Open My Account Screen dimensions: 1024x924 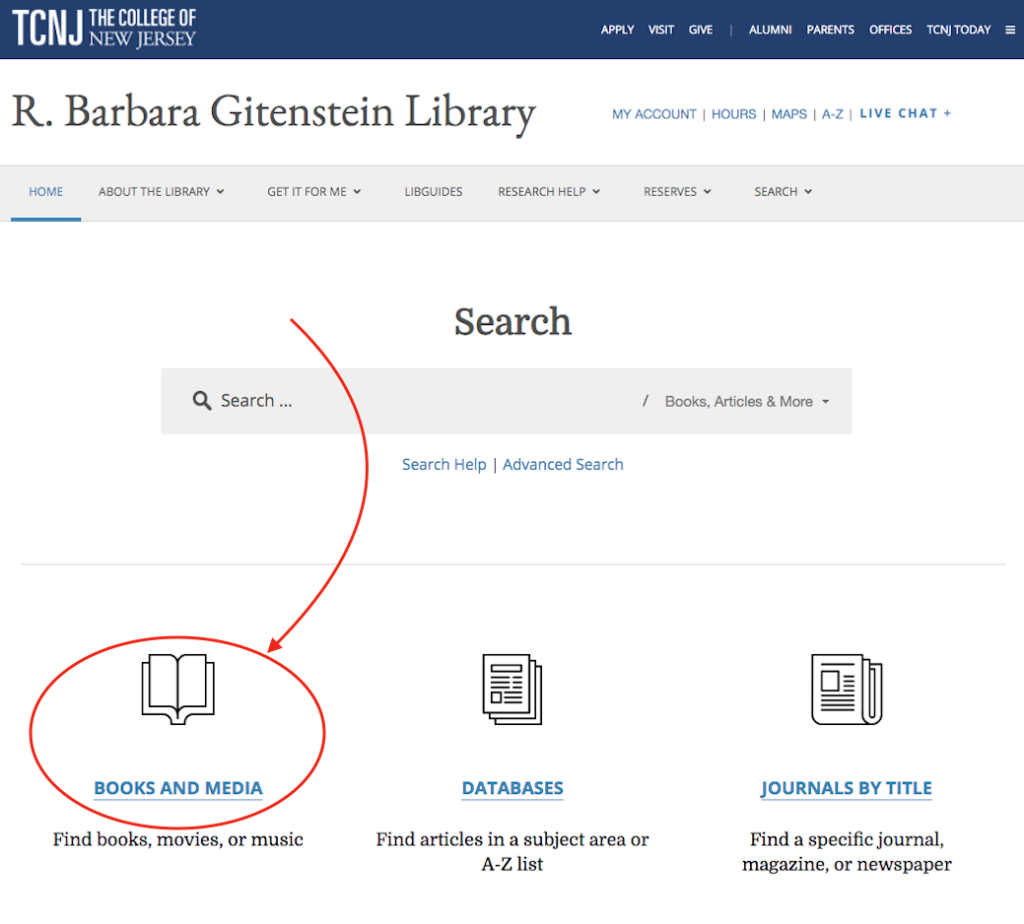click(x=654, y=114)
